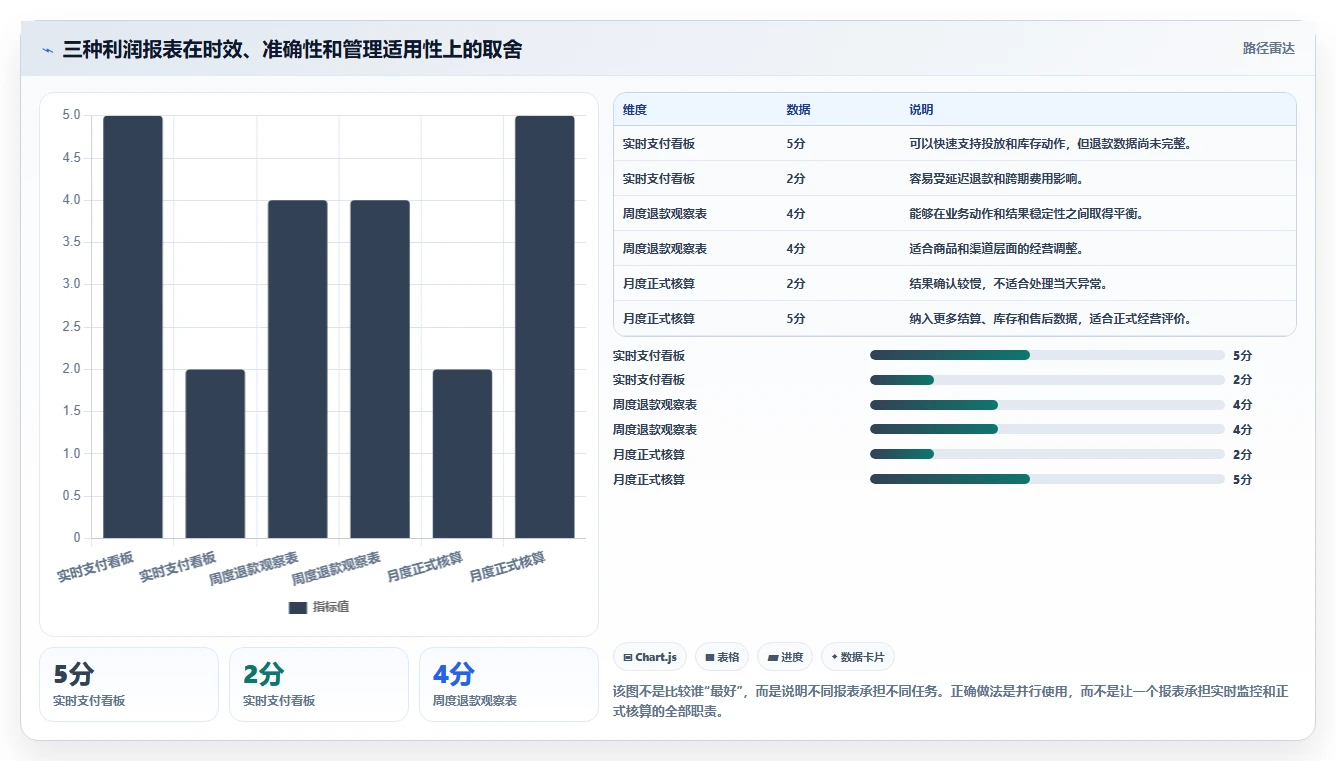Select the 实时支付看板 chart bar valued 2
This screenshot has width=1336, height=761.
pos(215,454)
